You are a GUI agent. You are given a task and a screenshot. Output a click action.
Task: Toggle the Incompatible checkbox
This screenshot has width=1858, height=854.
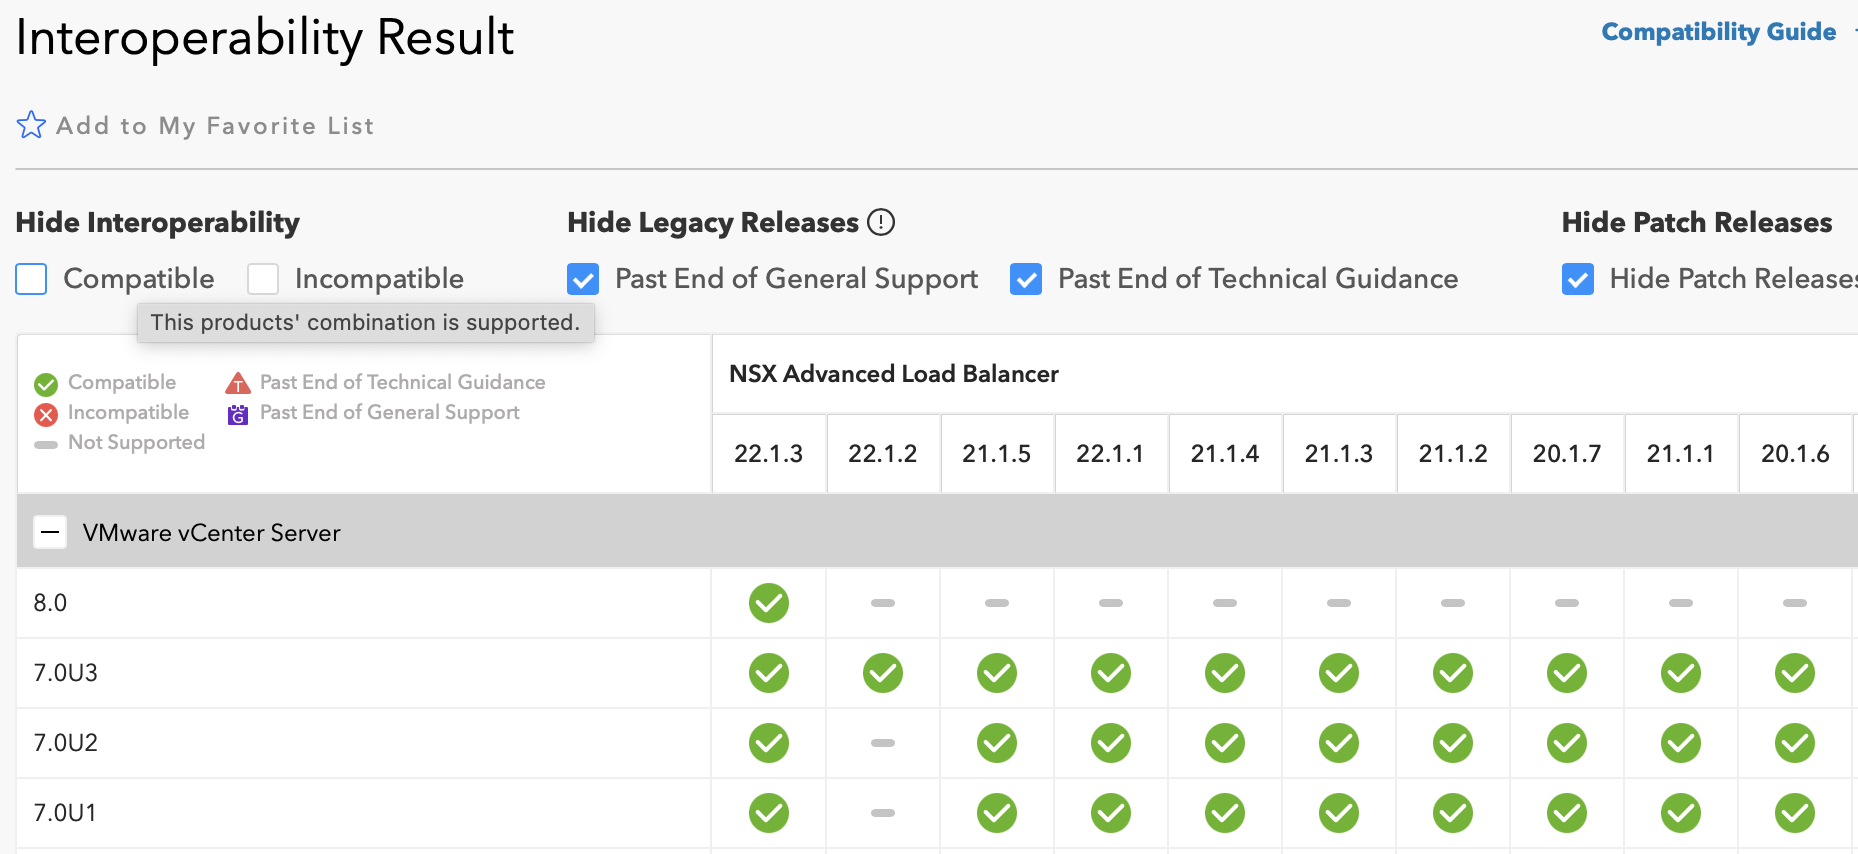[x=263, y=279]
